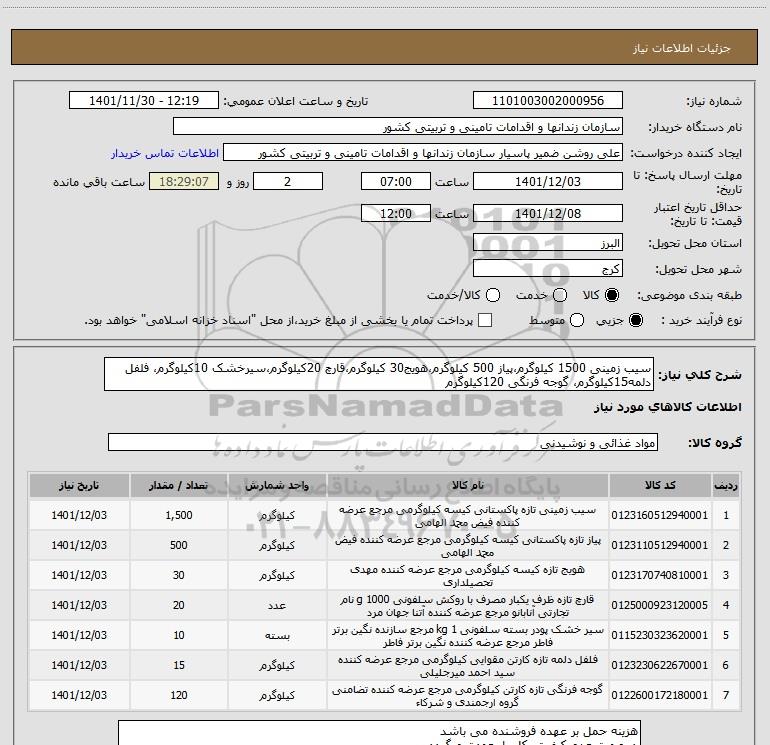Select the متوسط purchase type radio

[577, 320]
